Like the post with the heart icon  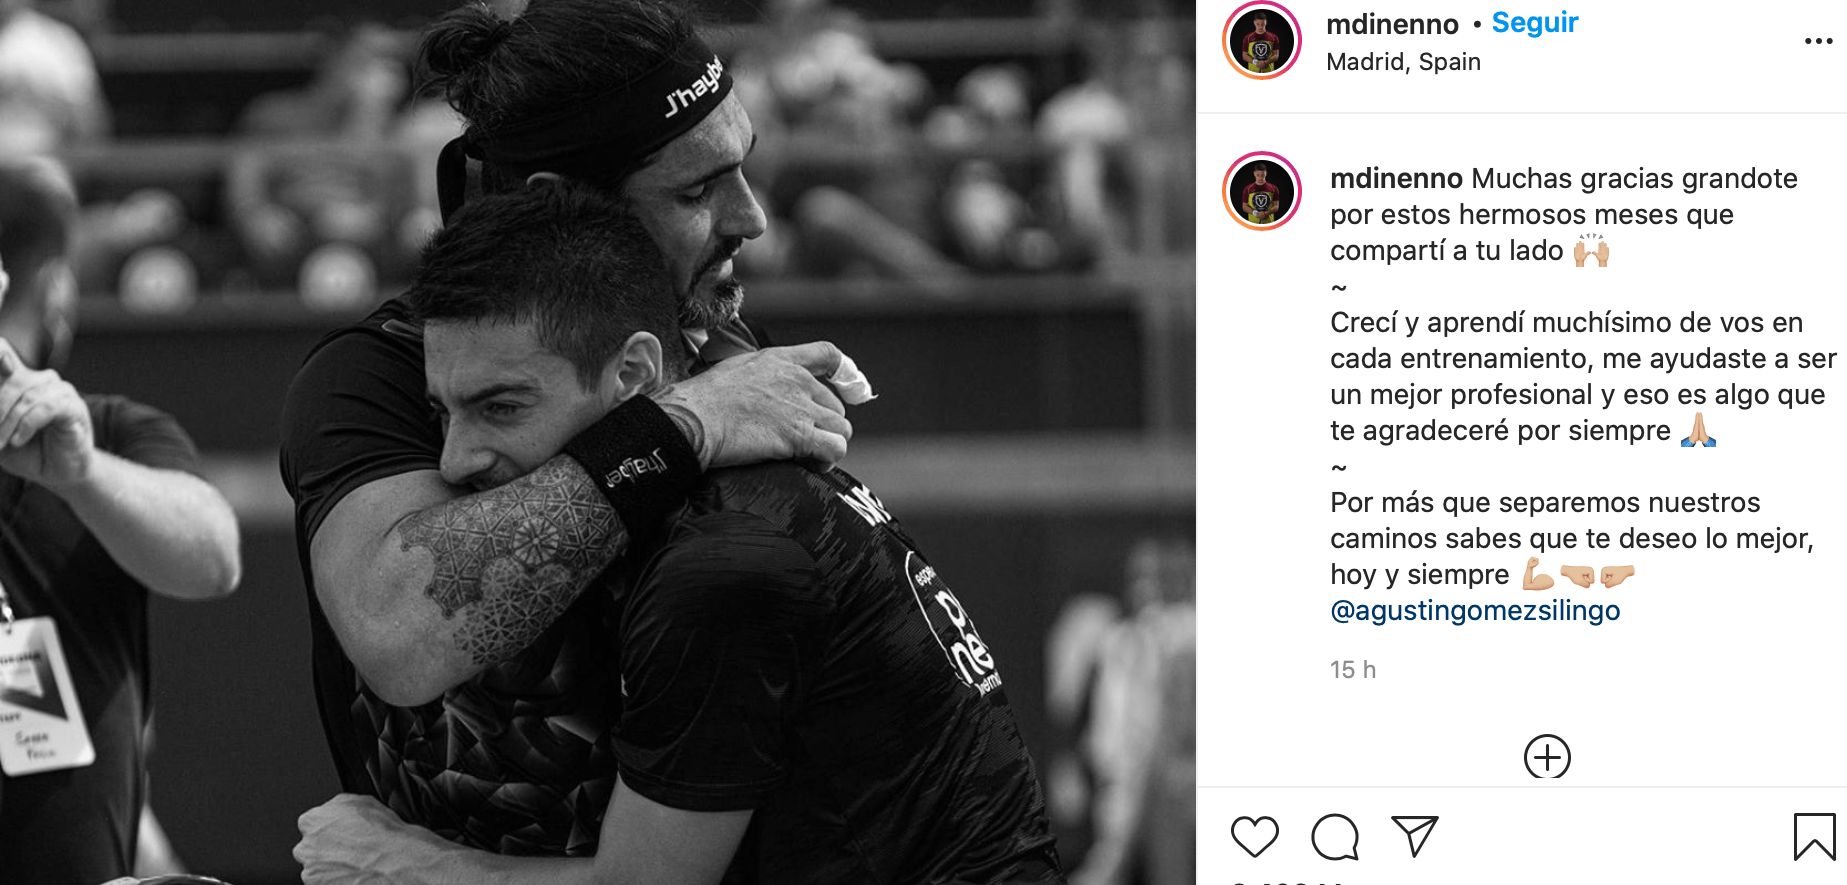(x=1254, y=837)
